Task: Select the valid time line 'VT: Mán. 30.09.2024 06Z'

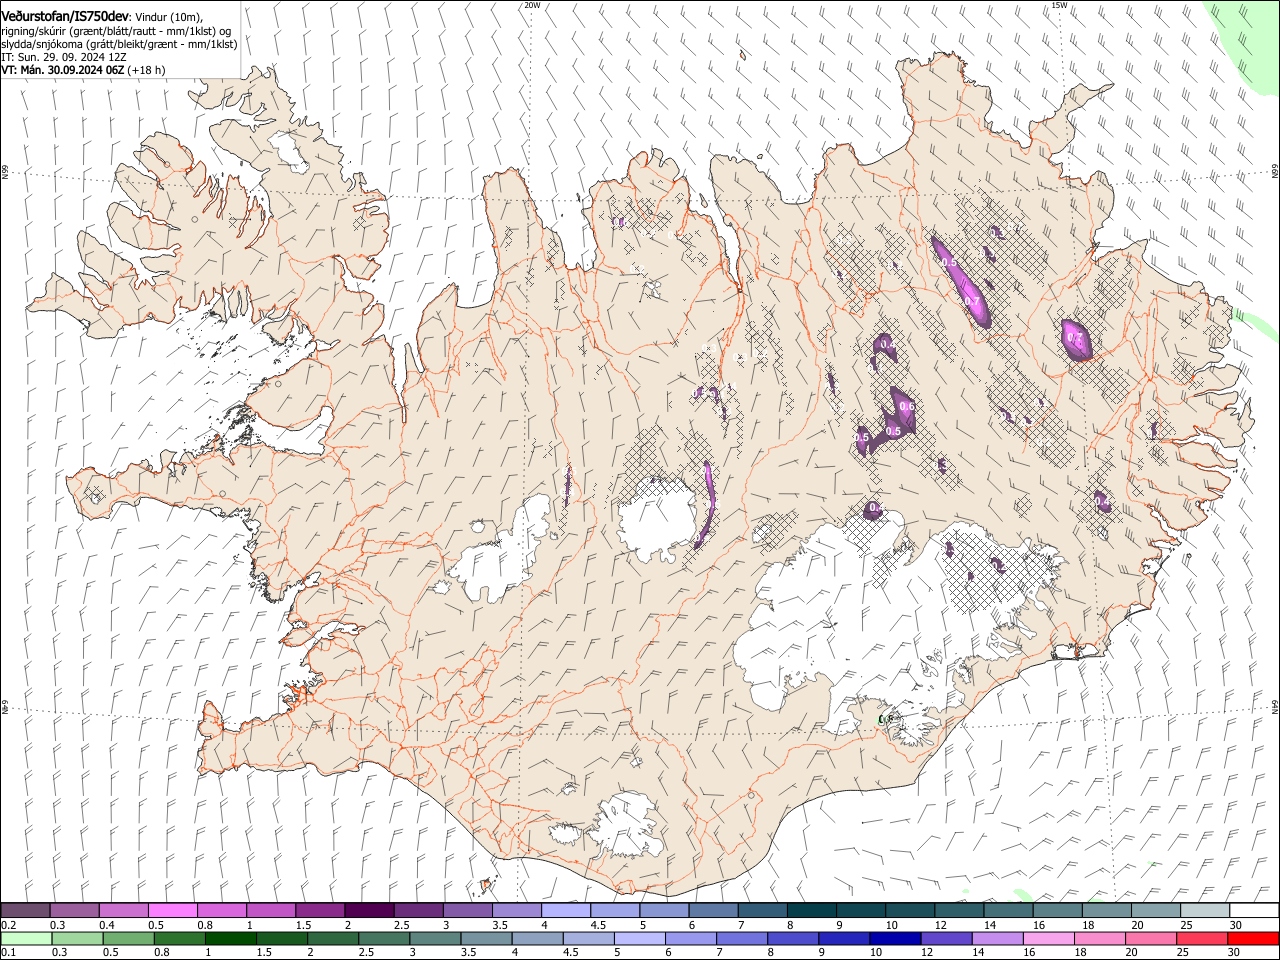Action: tap(63, 70)
